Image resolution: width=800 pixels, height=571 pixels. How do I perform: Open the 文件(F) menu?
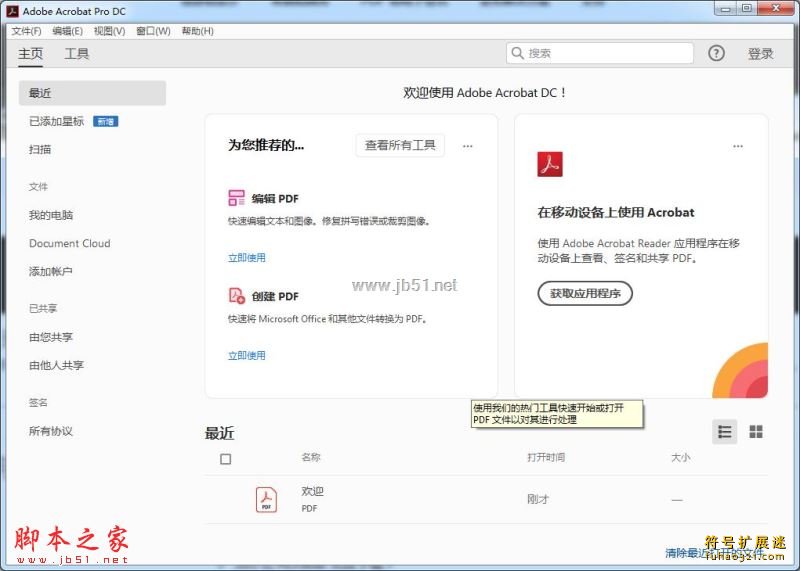pos(27,31)
